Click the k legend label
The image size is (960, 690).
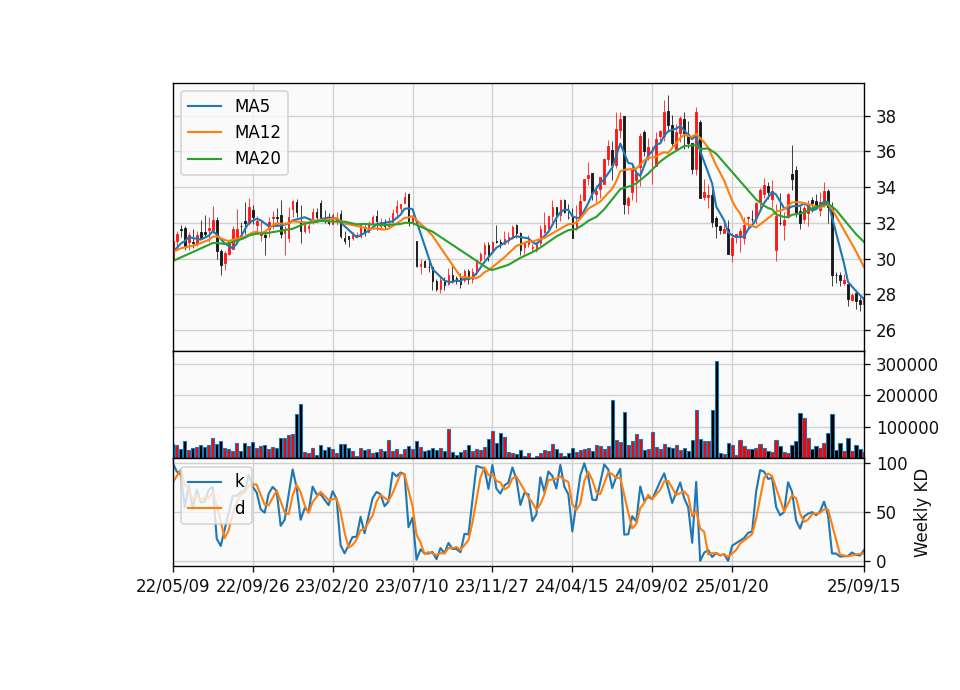pos(239,481)
